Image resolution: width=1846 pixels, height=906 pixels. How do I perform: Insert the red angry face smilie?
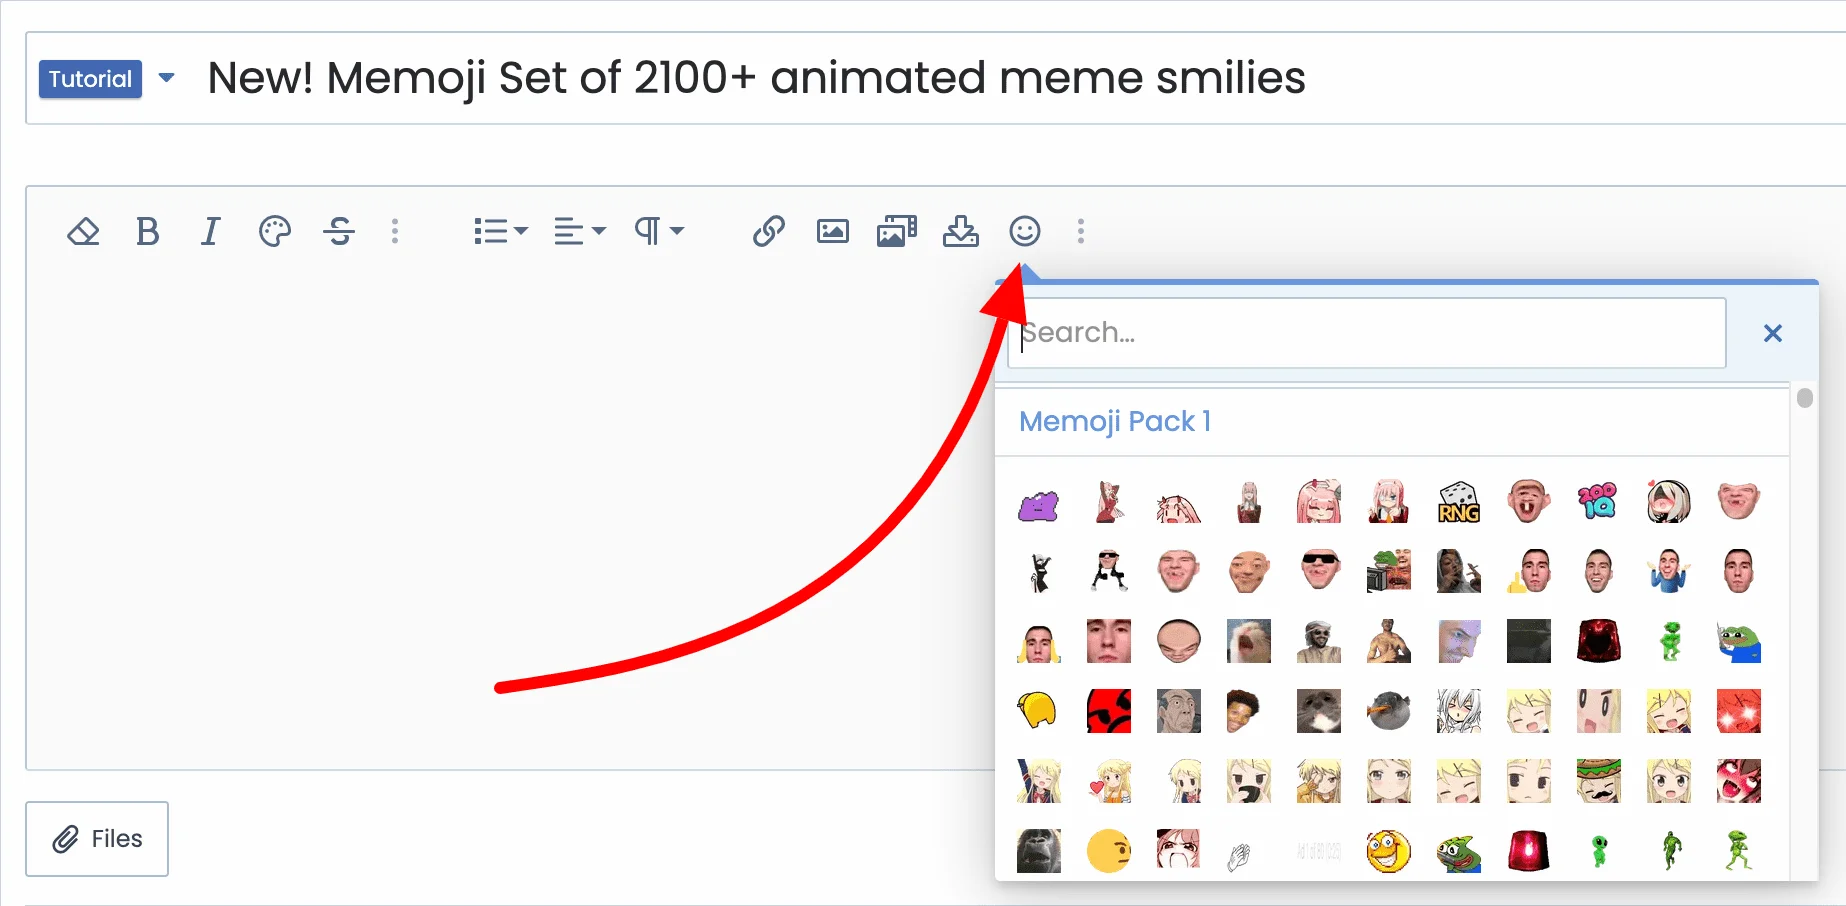pos(1109,711)
